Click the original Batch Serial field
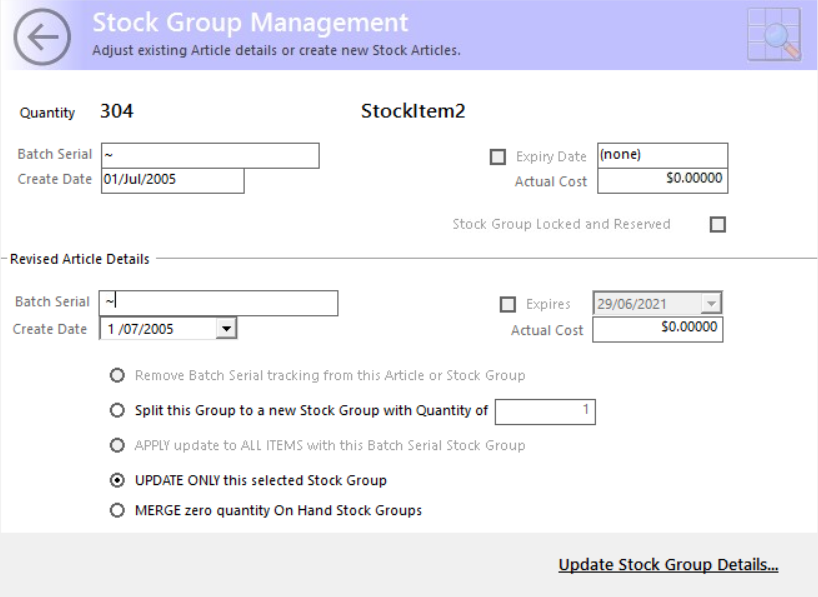The width and height of the screenshot is (818, 597). (x=210, y=156)
